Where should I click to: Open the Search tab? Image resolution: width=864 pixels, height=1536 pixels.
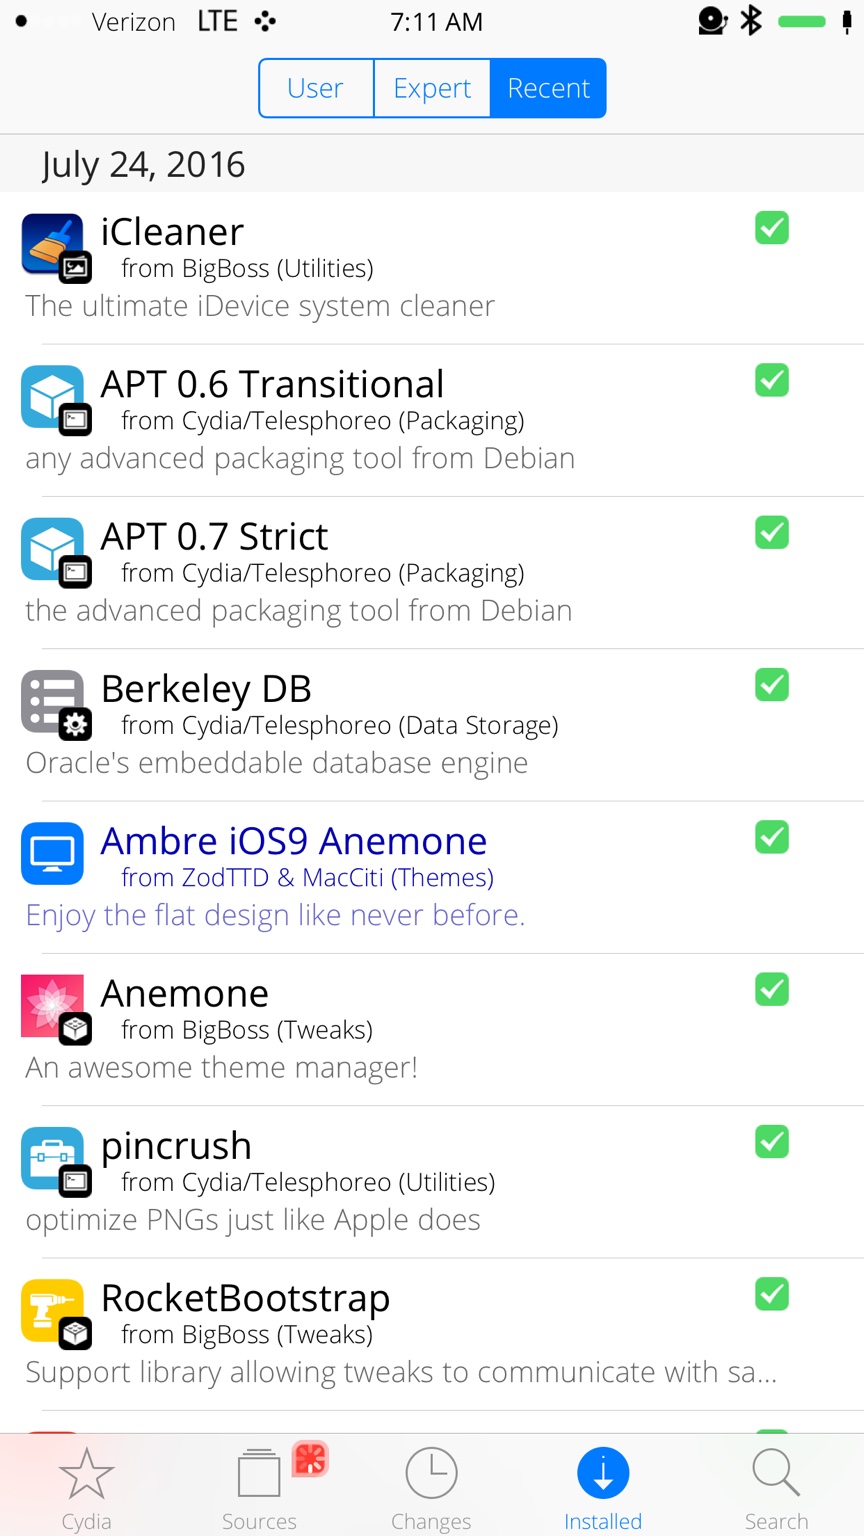(776, 1488)
